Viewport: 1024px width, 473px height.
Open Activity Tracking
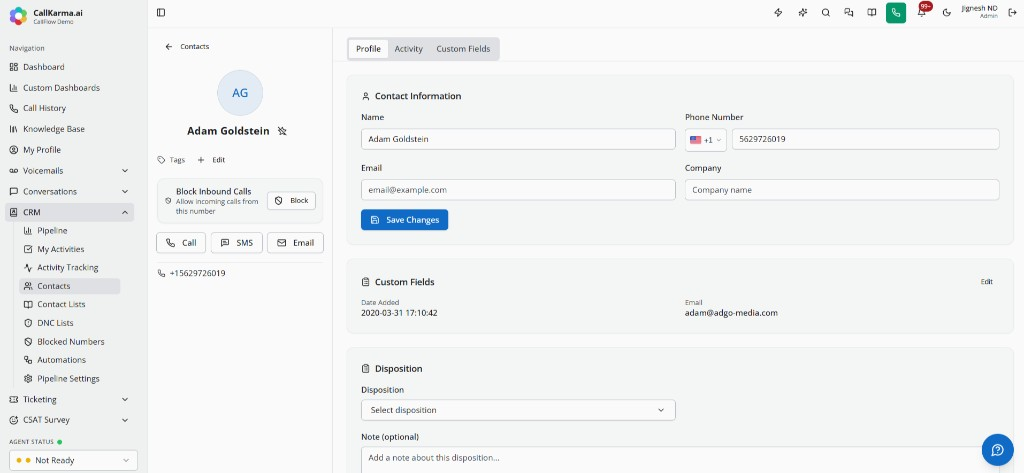[x=70, y=267]
